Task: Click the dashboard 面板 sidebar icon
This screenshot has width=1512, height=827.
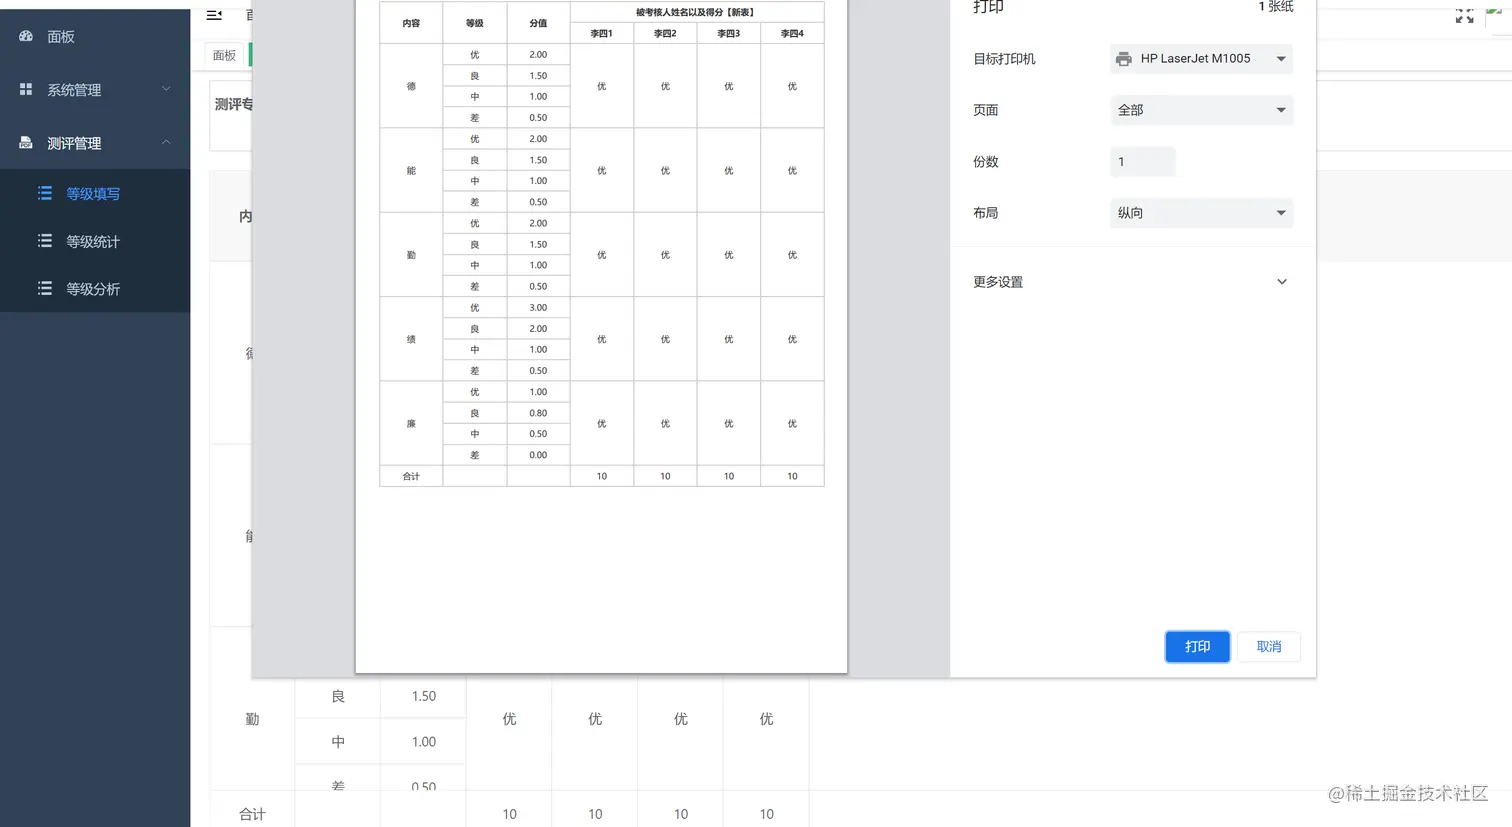Action: point(25,36)
